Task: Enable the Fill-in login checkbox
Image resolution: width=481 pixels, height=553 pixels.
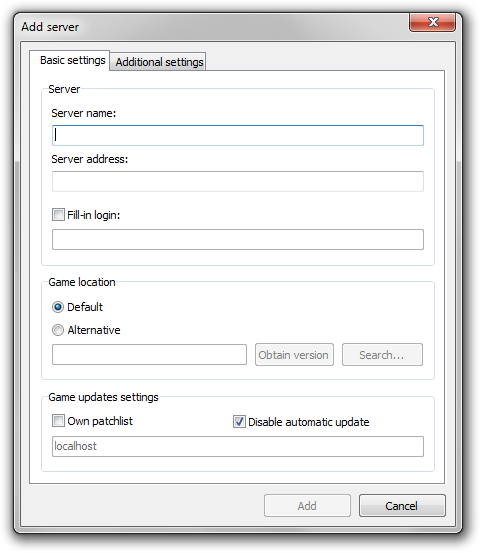Action: tap(58, 215)
